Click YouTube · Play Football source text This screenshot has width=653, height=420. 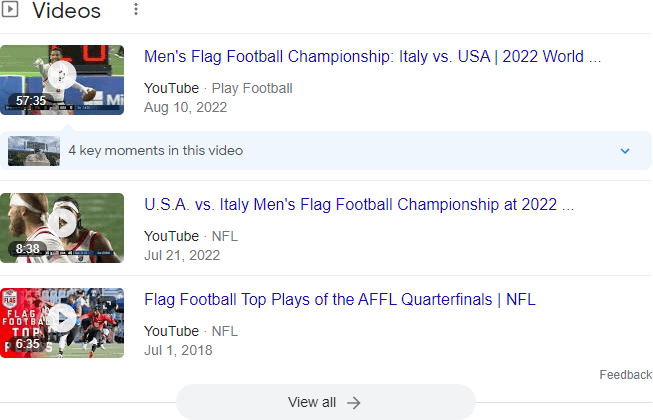tap(218, 88)
